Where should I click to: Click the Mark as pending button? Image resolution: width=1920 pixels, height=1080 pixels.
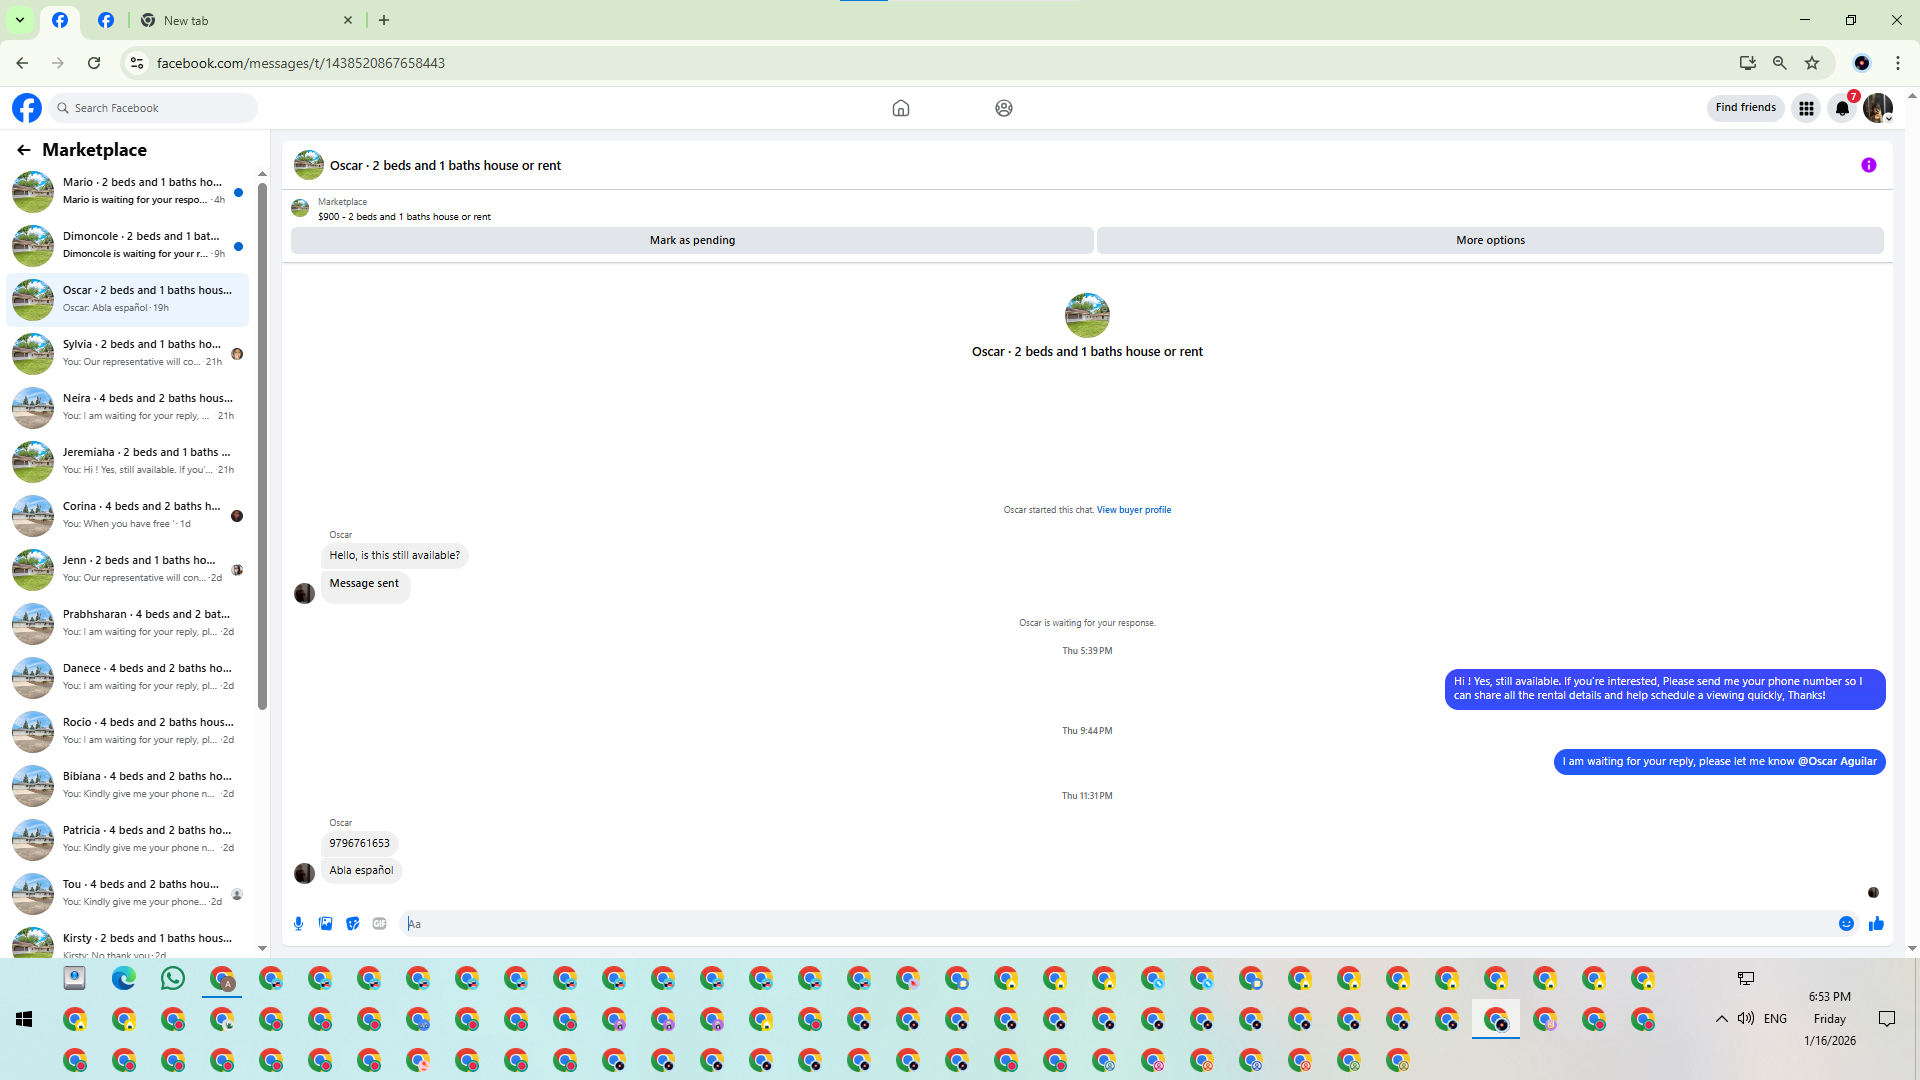click(692, 240)
